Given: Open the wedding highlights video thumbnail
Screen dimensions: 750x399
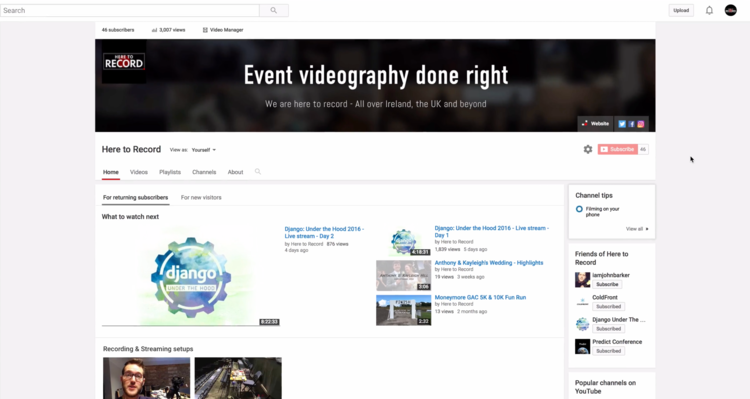Looking at the screenshot, I should click(403, 276).
